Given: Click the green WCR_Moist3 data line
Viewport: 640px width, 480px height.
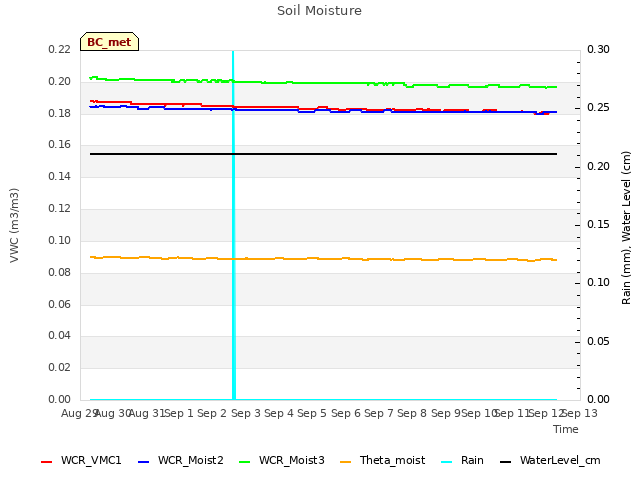Looking at the screenshot, I should click(x=323, y=83).
